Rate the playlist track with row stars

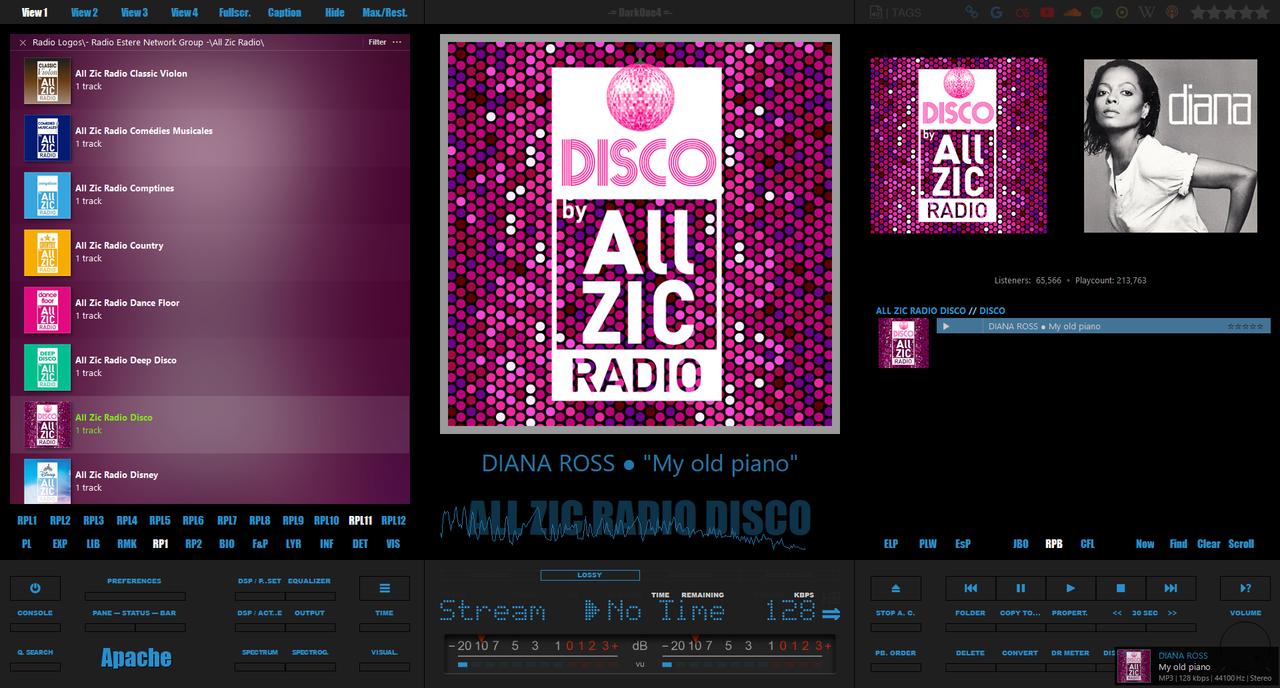1245,326
